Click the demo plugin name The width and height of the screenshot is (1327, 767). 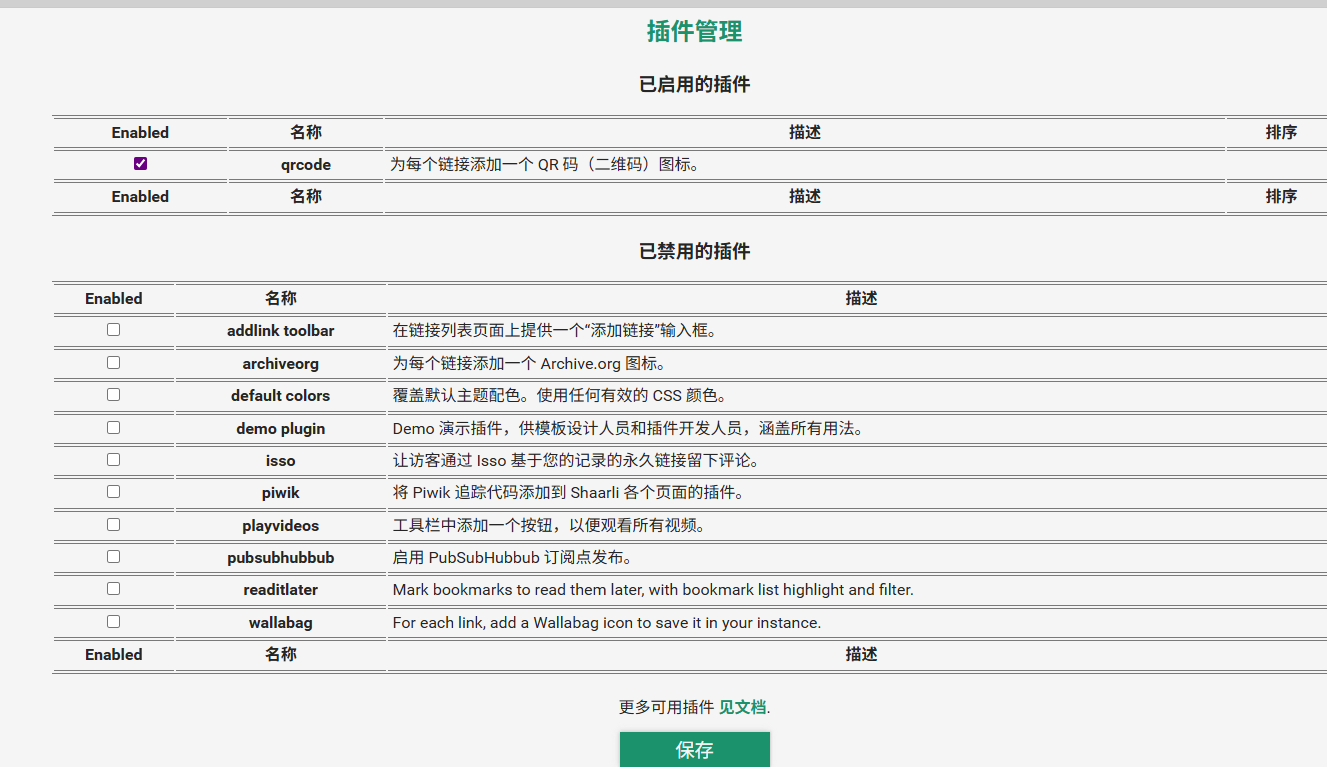click(x=281, y=429)
